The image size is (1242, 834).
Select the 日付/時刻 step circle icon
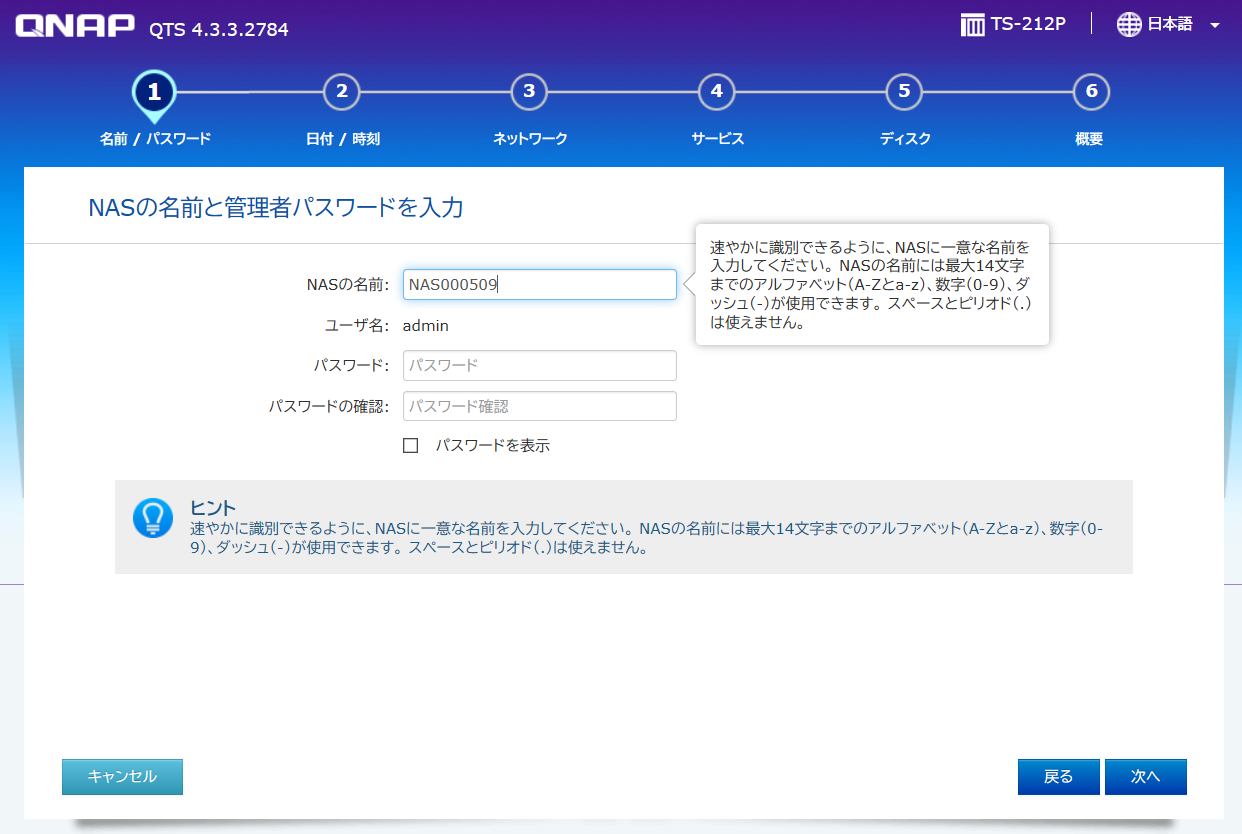[x=342, y=91]
